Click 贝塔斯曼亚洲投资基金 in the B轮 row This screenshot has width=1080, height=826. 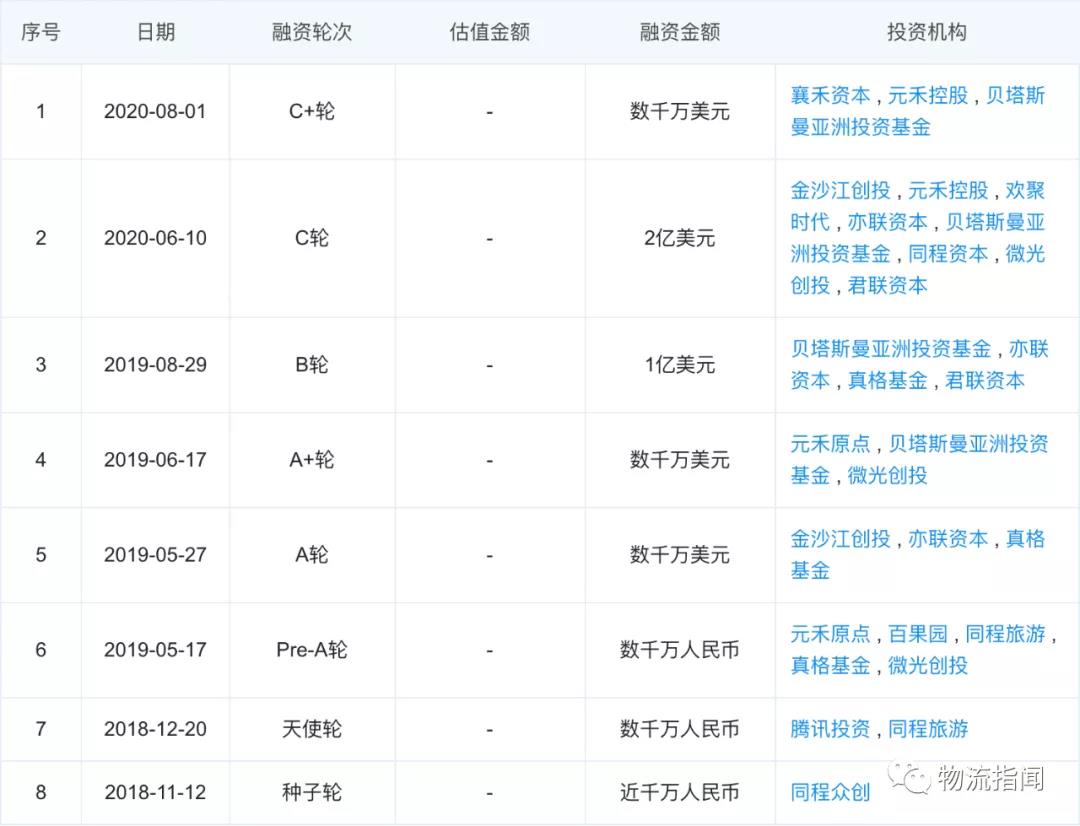click(x=891, y=349)
